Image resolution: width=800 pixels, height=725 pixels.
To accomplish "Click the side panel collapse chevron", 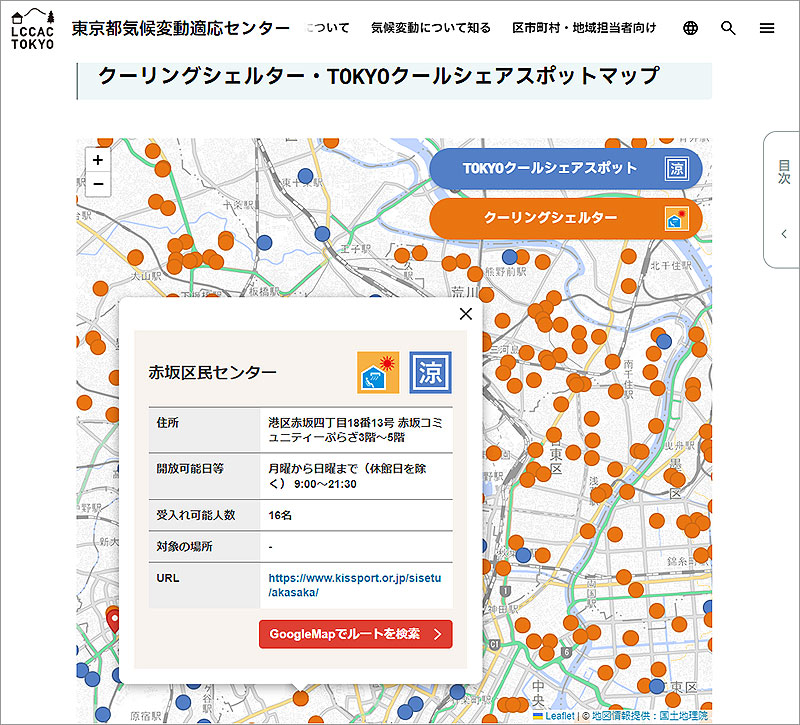I will (x=784, y=234).
